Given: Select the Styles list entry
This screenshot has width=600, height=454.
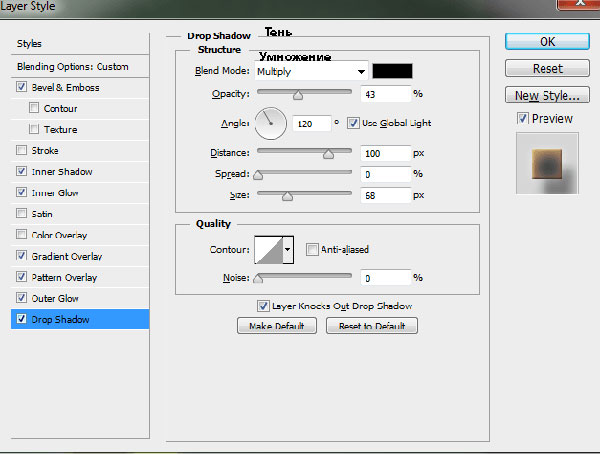Looking at the screenshot, I should point(80,44).
